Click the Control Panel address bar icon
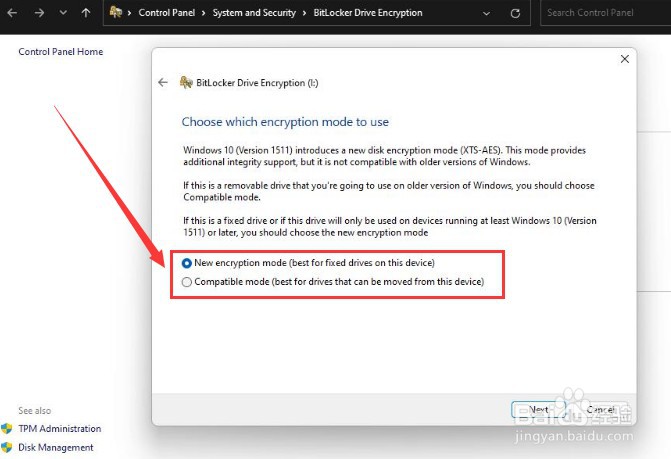The height and width of the screenshot is (459, 671). (116, 13)
